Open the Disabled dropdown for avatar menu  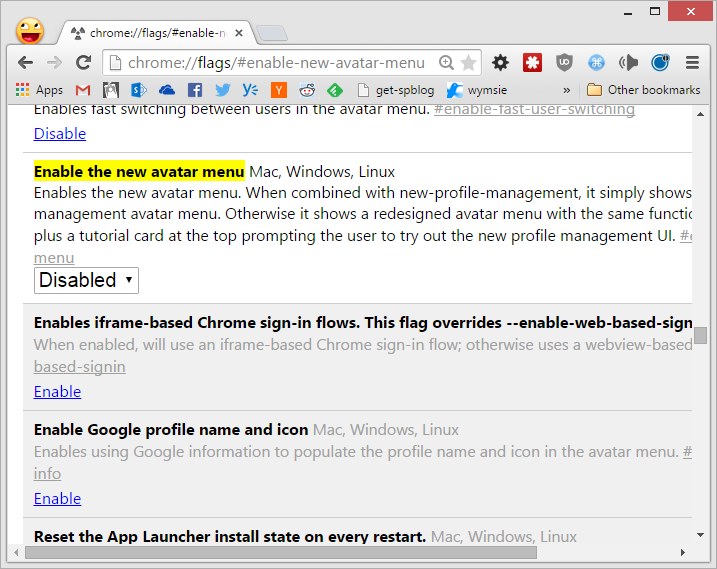(86, 280)
